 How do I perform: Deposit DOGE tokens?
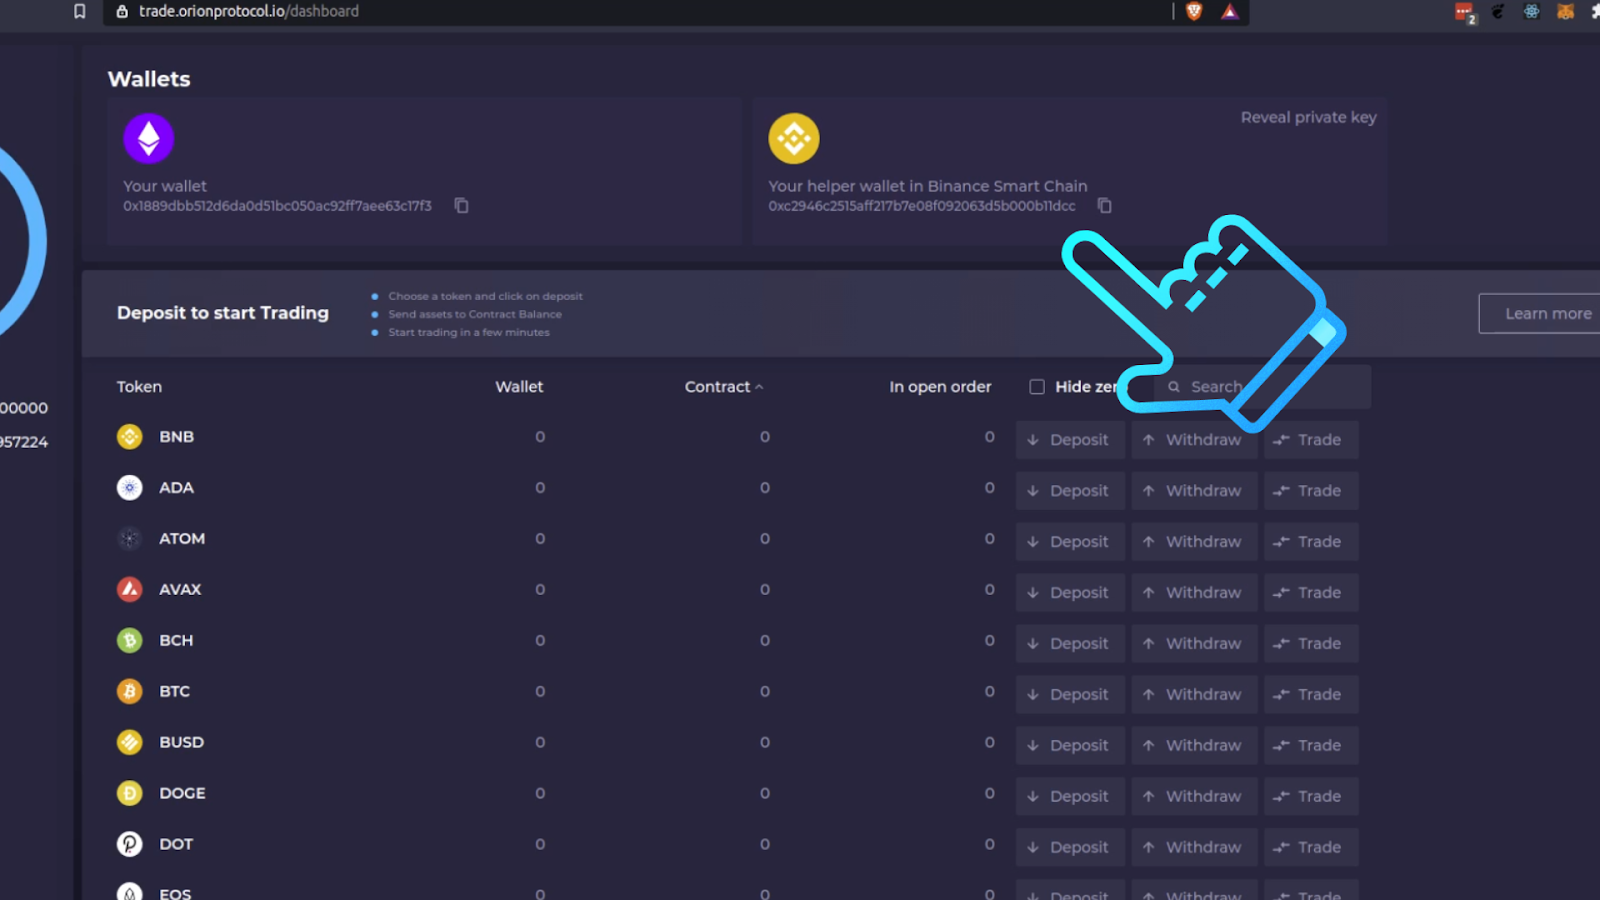tap(1070, 797)
